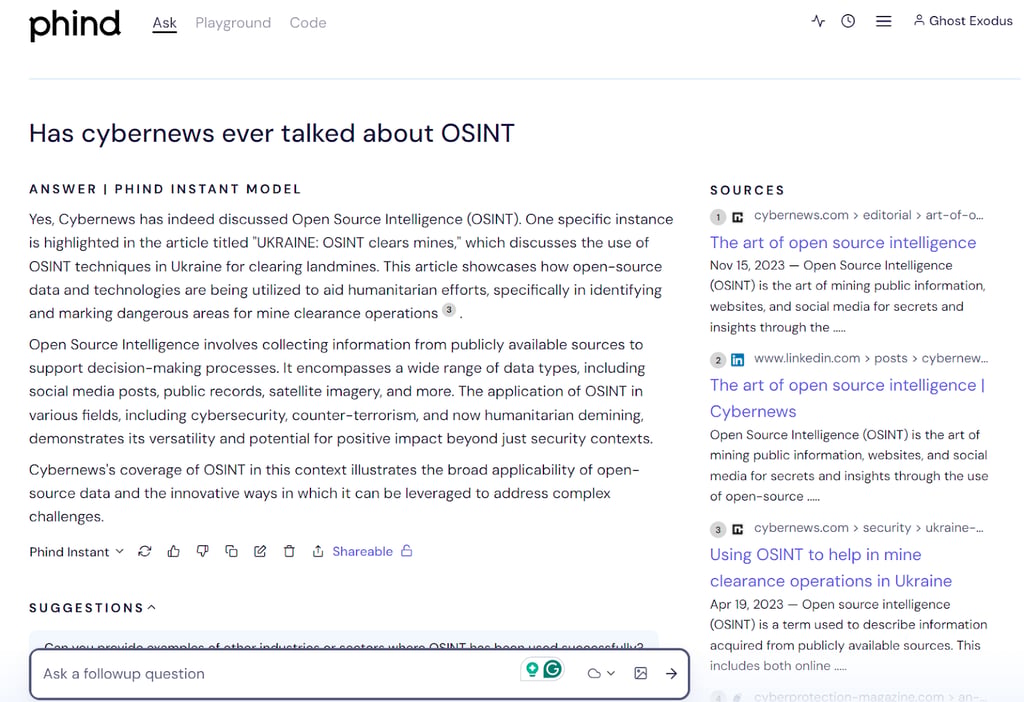Viewport: 1024px width, 702px height.
Task: Click the LinkedIn favicon in sources
Action: (737, 360)
